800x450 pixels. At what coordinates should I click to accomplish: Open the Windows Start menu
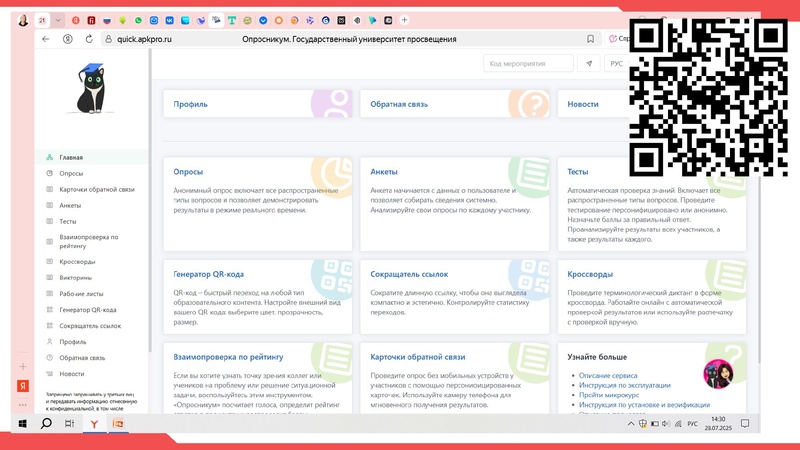(22, 423)
